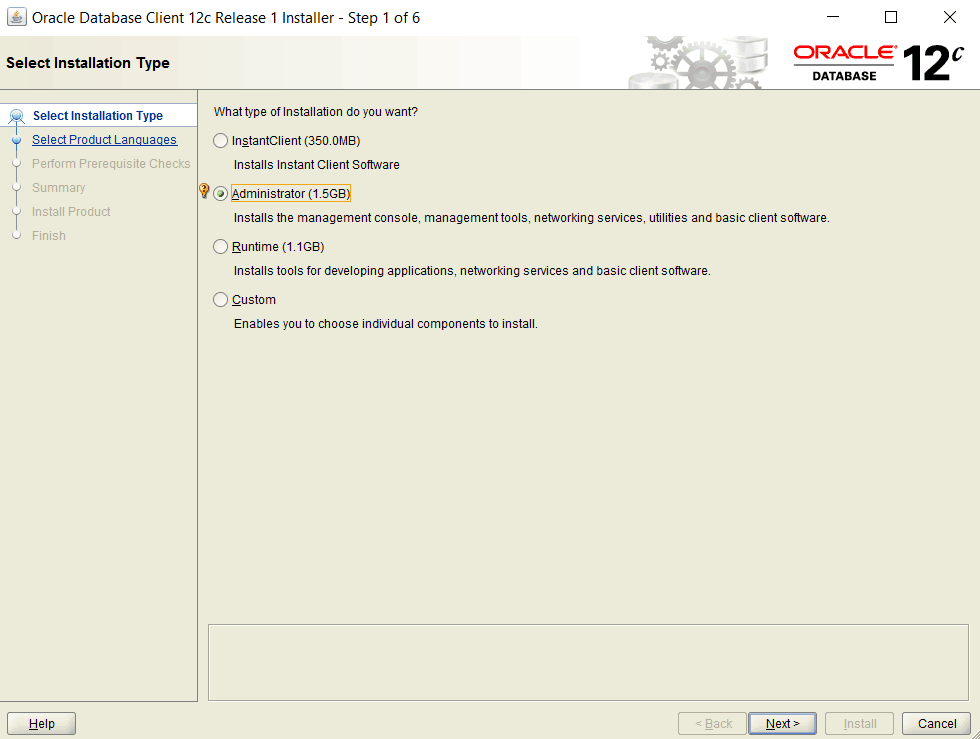Screen dimensions: 980x739
Task: Click 'Enables you to choose individual components' text
Action: [386, 324]
